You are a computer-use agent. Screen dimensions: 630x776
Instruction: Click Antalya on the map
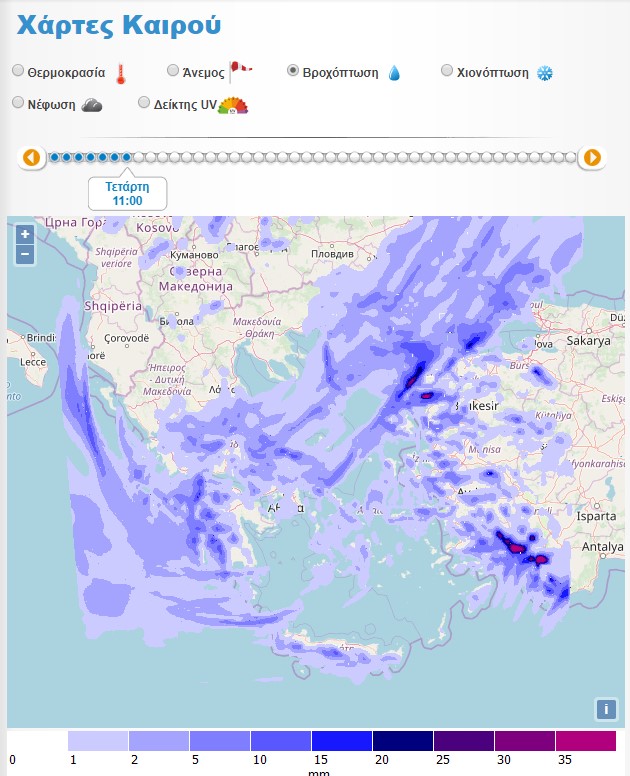click(602, 547)
